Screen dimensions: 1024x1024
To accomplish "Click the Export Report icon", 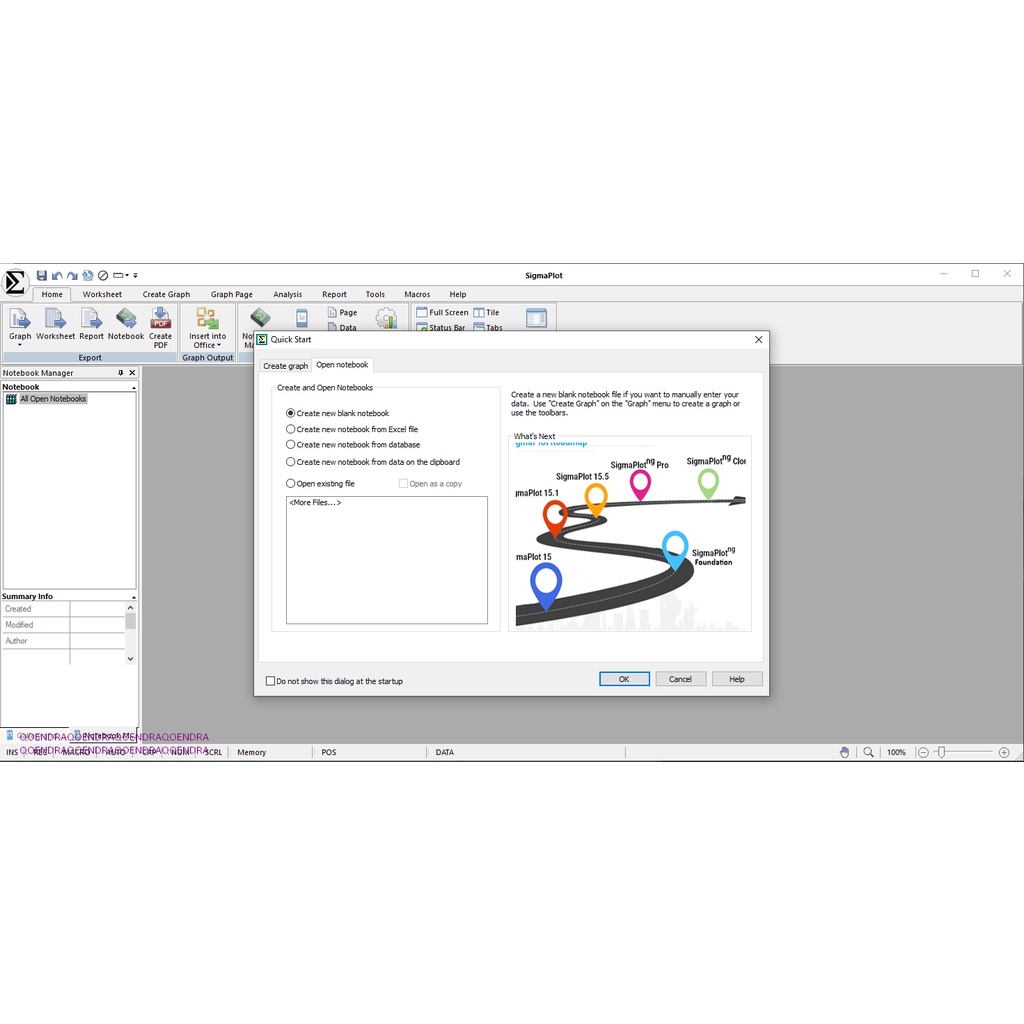I will tap(91, 319).
